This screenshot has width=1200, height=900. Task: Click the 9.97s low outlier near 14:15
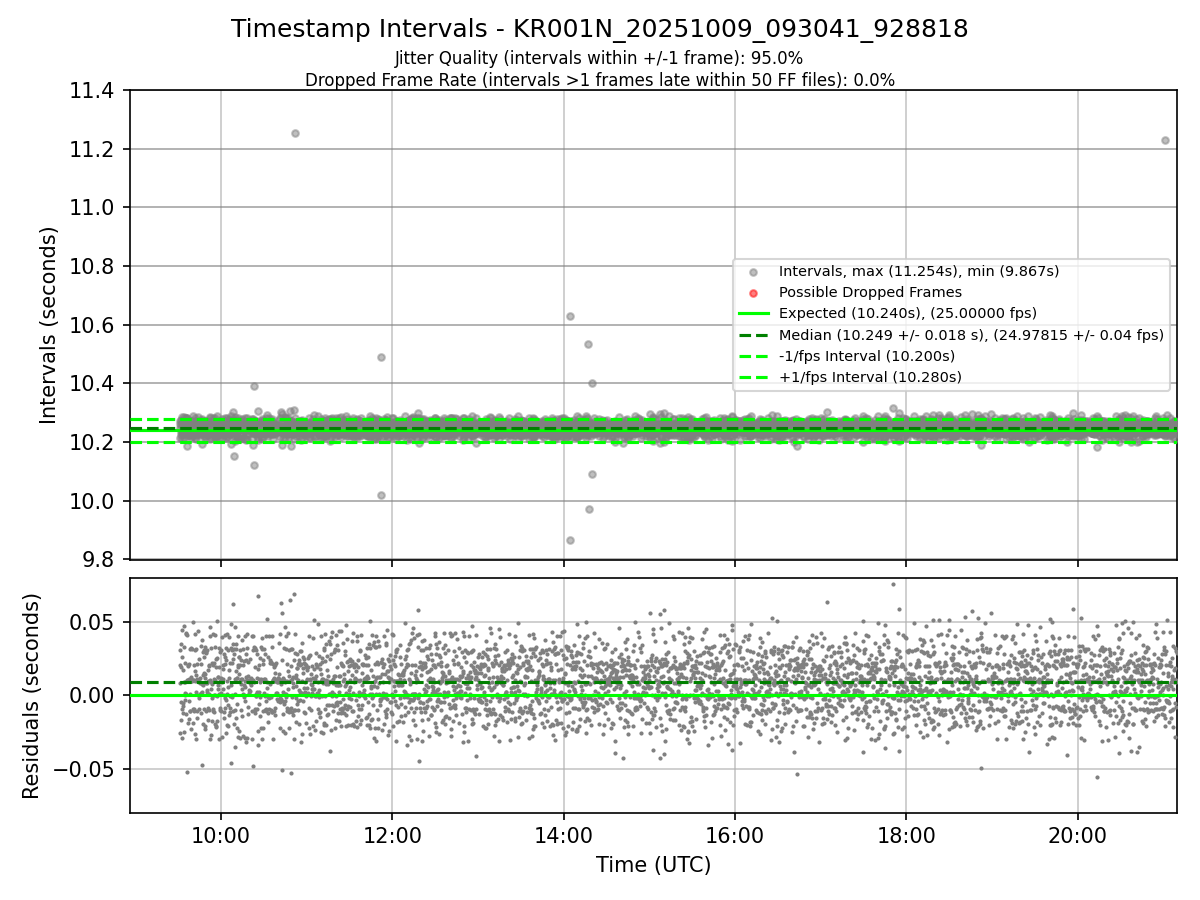tap(589, 509)
